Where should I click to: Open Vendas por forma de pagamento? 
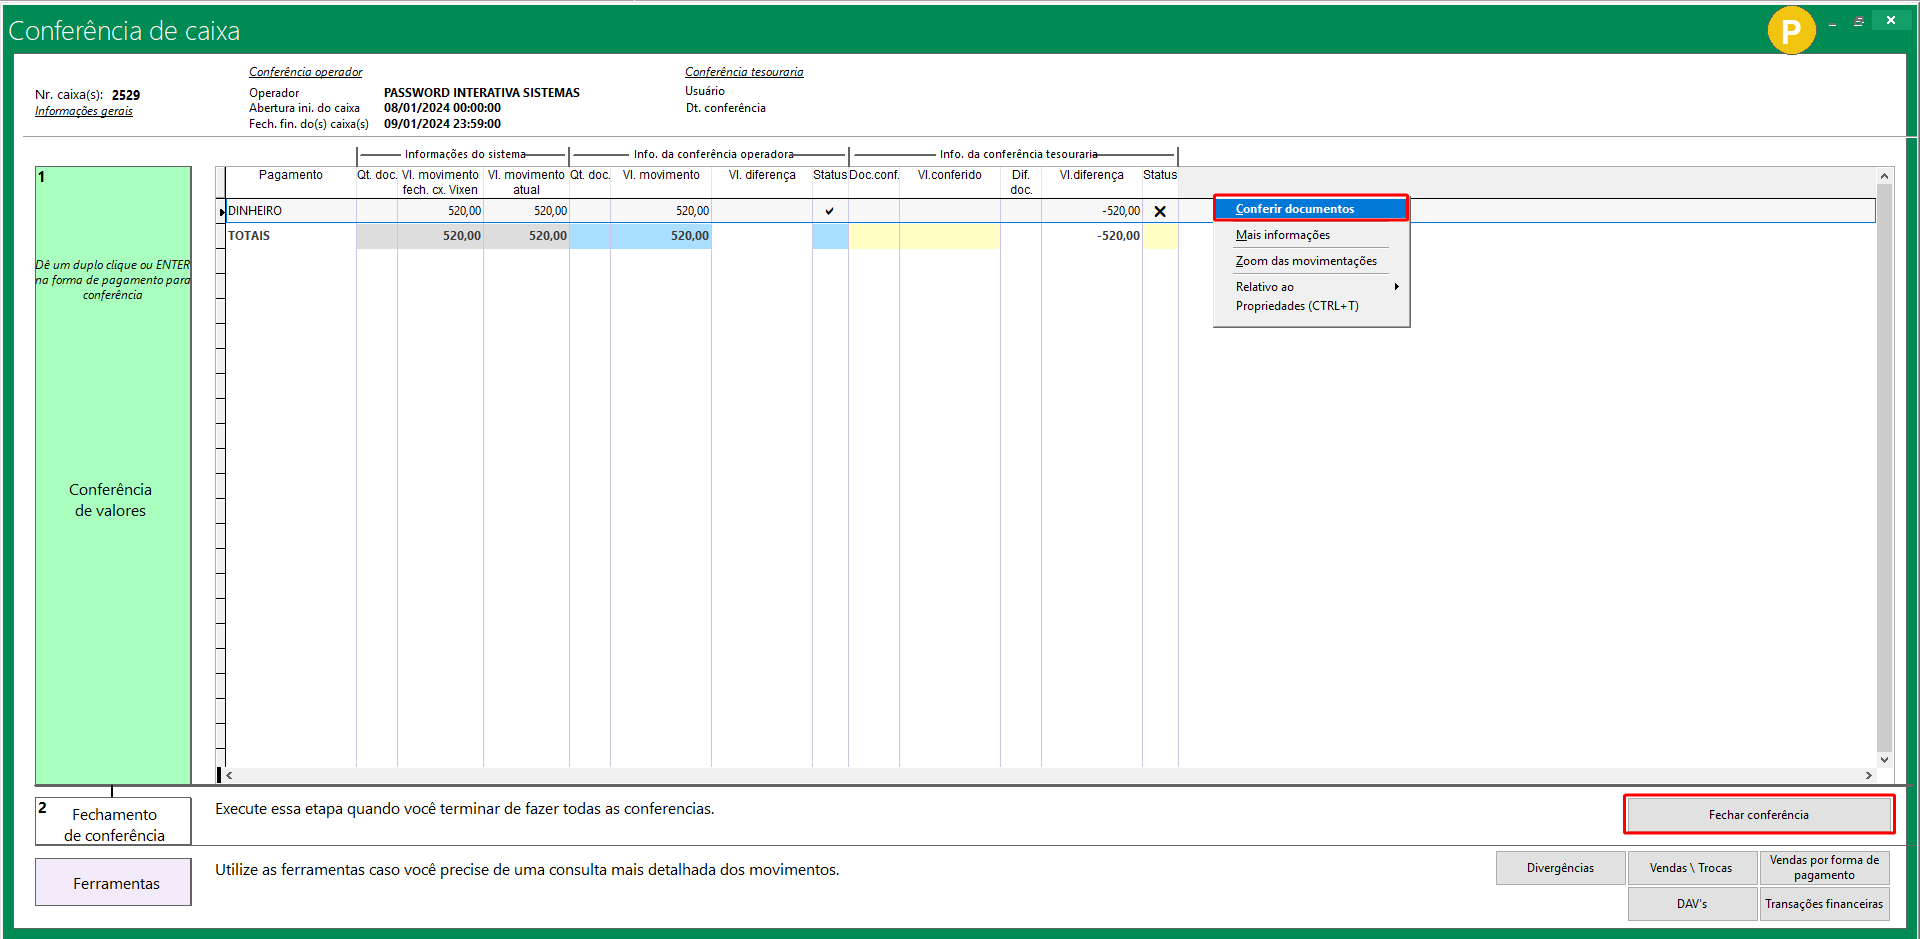click(x=1824, y=868)
